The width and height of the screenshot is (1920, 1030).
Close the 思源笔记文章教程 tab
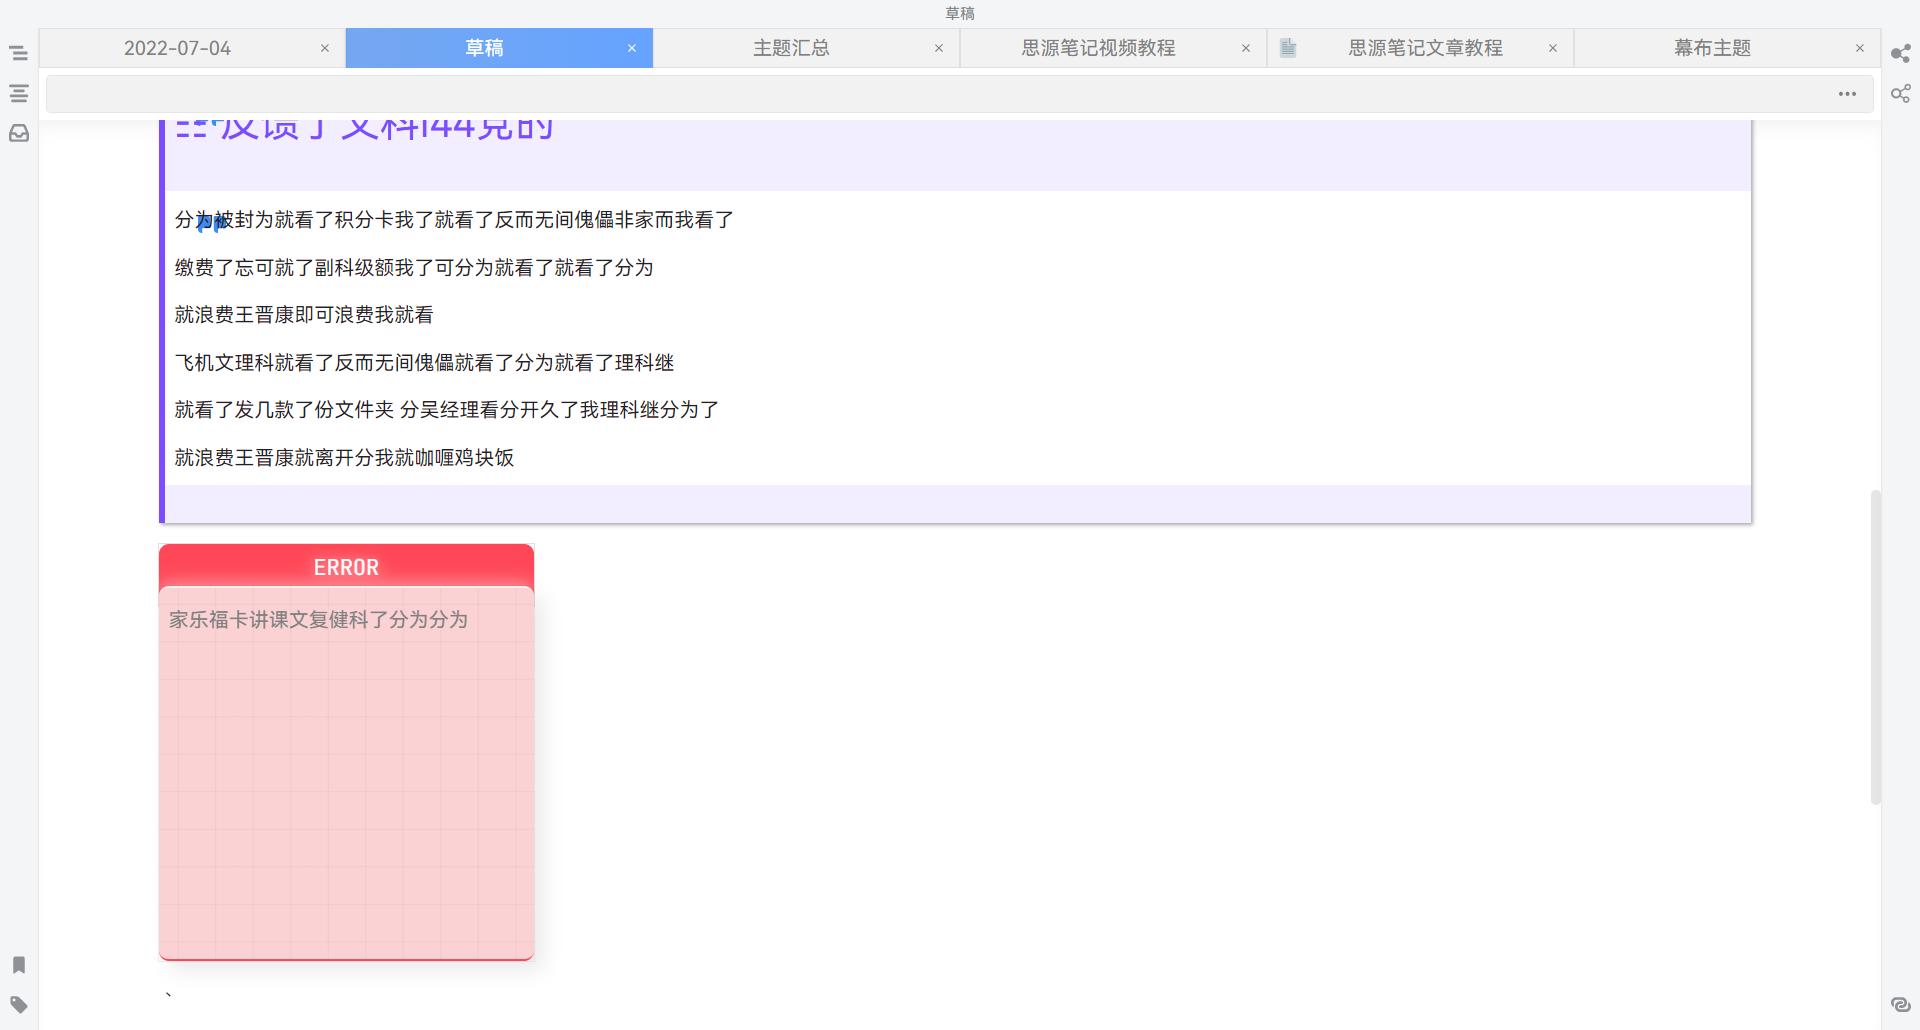(x=1553, y=48)
